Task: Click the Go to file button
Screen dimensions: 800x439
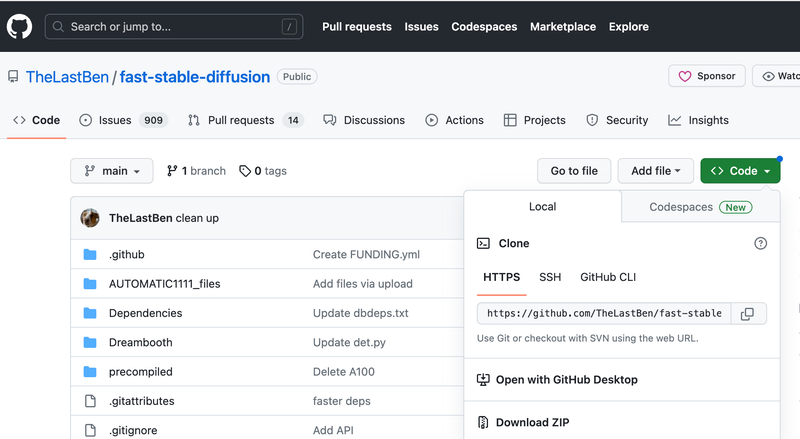Action: (x=574, y=171)
